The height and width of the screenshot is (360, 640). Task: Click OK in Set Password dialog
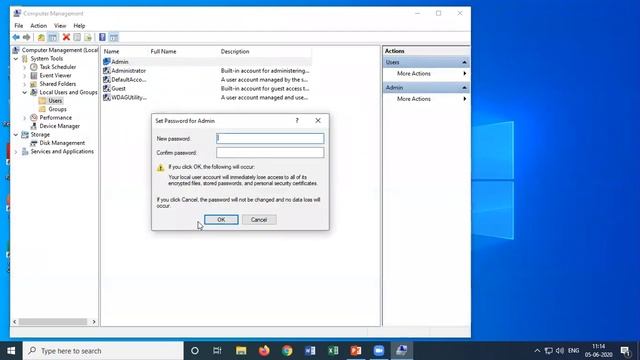pos(221,220)
